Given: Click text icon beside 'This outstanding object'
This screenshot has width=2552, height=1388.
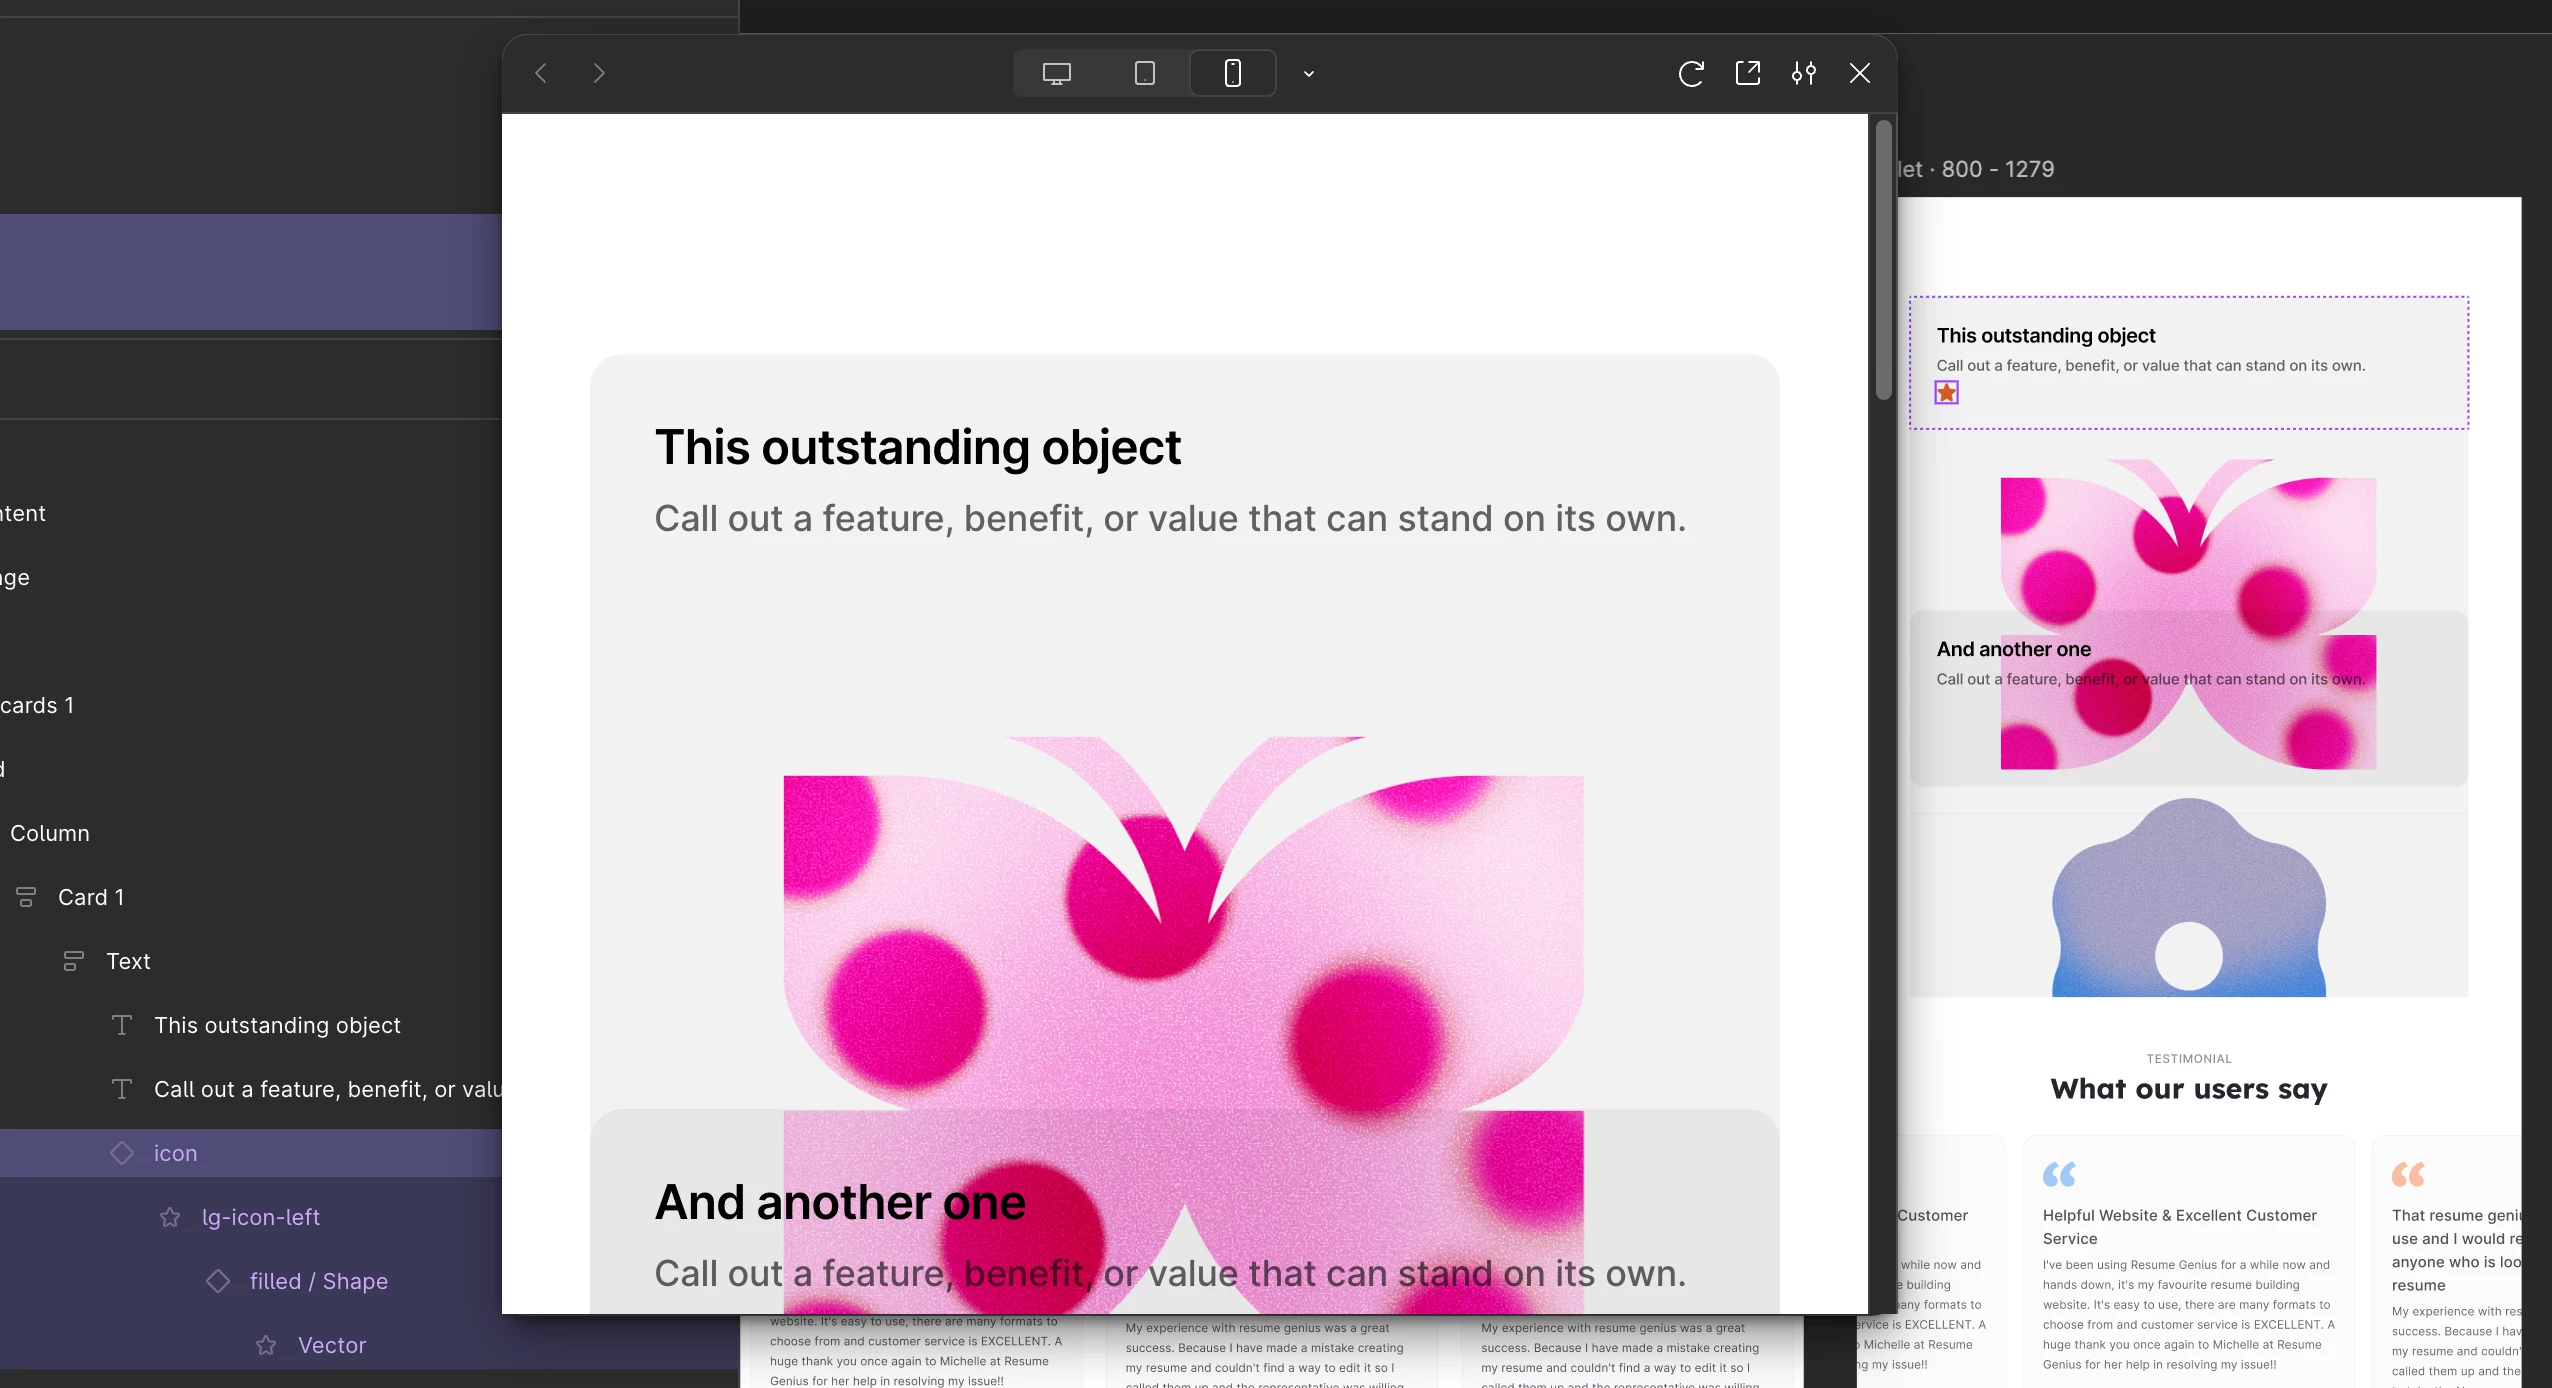Looking at the screenshot, I should coord(122,1025).
